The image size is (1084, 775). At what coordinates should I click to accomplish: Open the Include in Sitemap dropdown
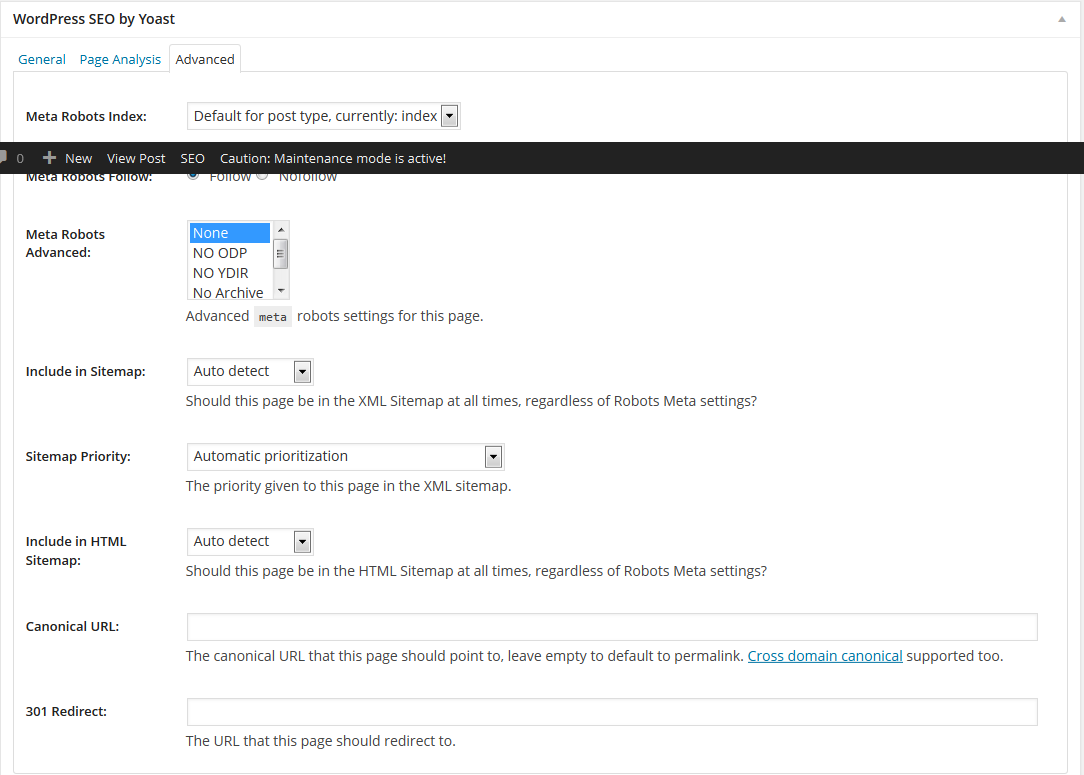pos(250,371)
